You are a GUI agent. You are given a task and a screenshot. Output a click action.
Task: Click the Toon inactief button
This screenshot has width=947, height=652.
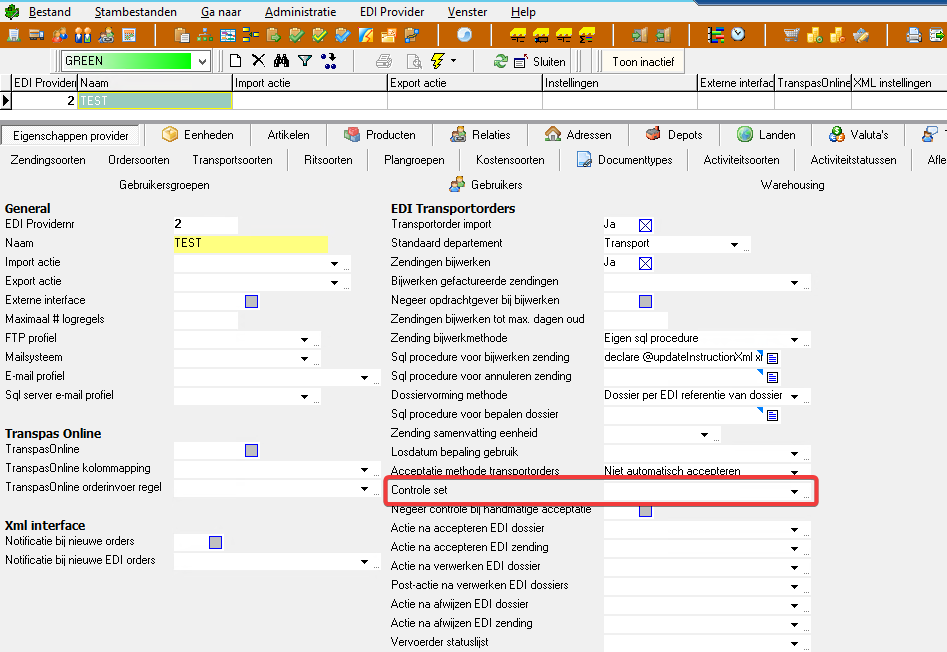point(643,61)
